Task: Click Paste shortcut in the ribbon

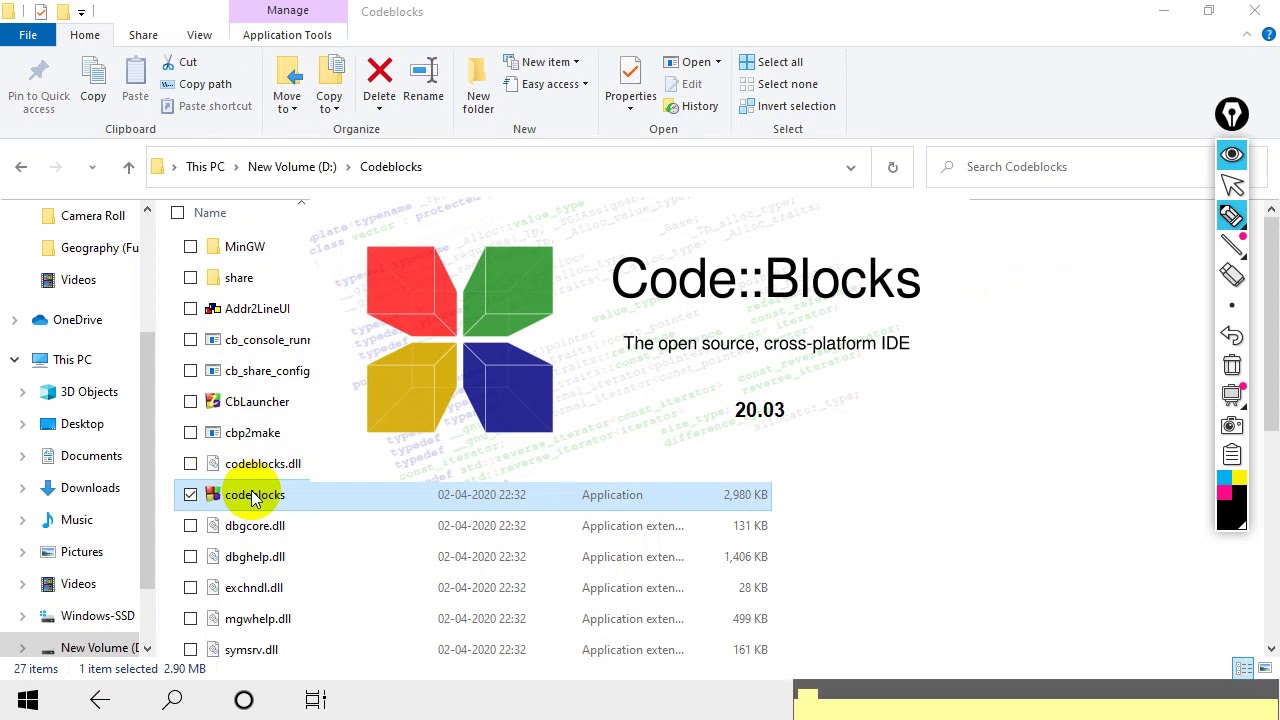Action: pyautogui.click(x=205, y=106)
